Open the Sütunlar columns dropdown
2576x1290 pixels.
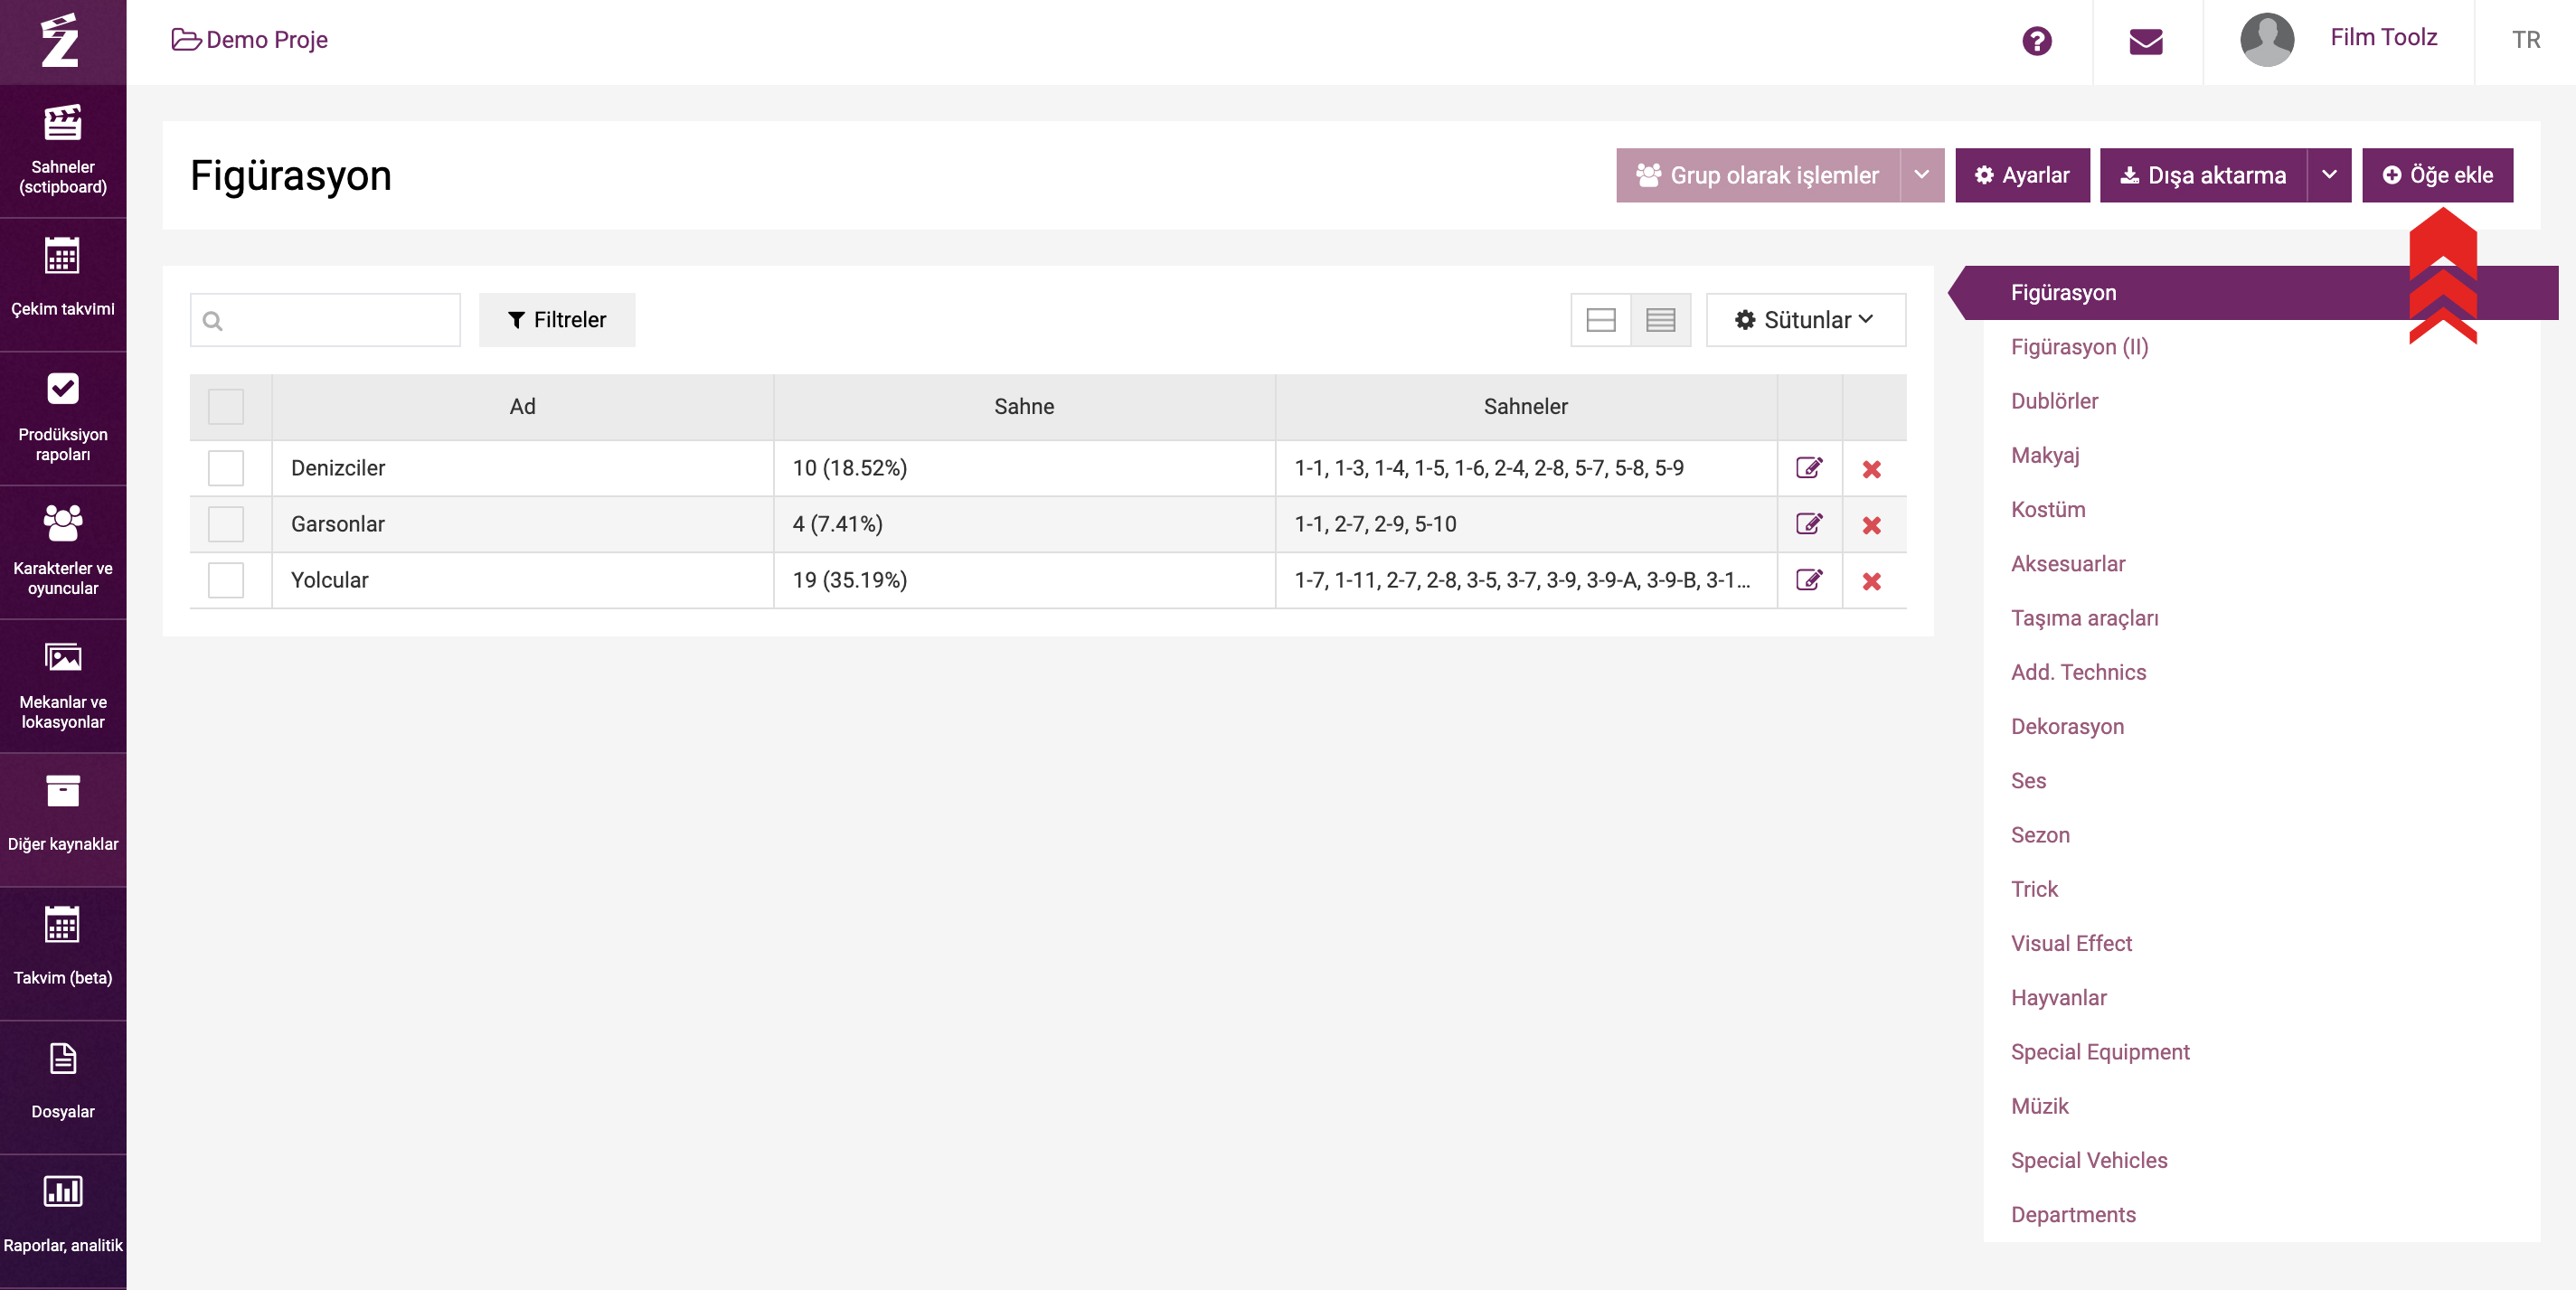click(1806, 320)
